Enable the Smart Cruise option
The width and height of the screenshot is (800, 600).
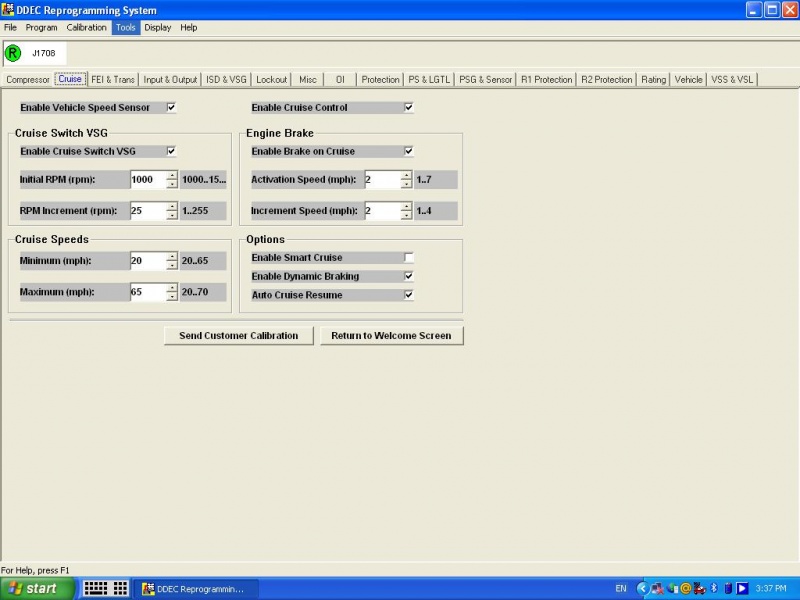[408, 258]
